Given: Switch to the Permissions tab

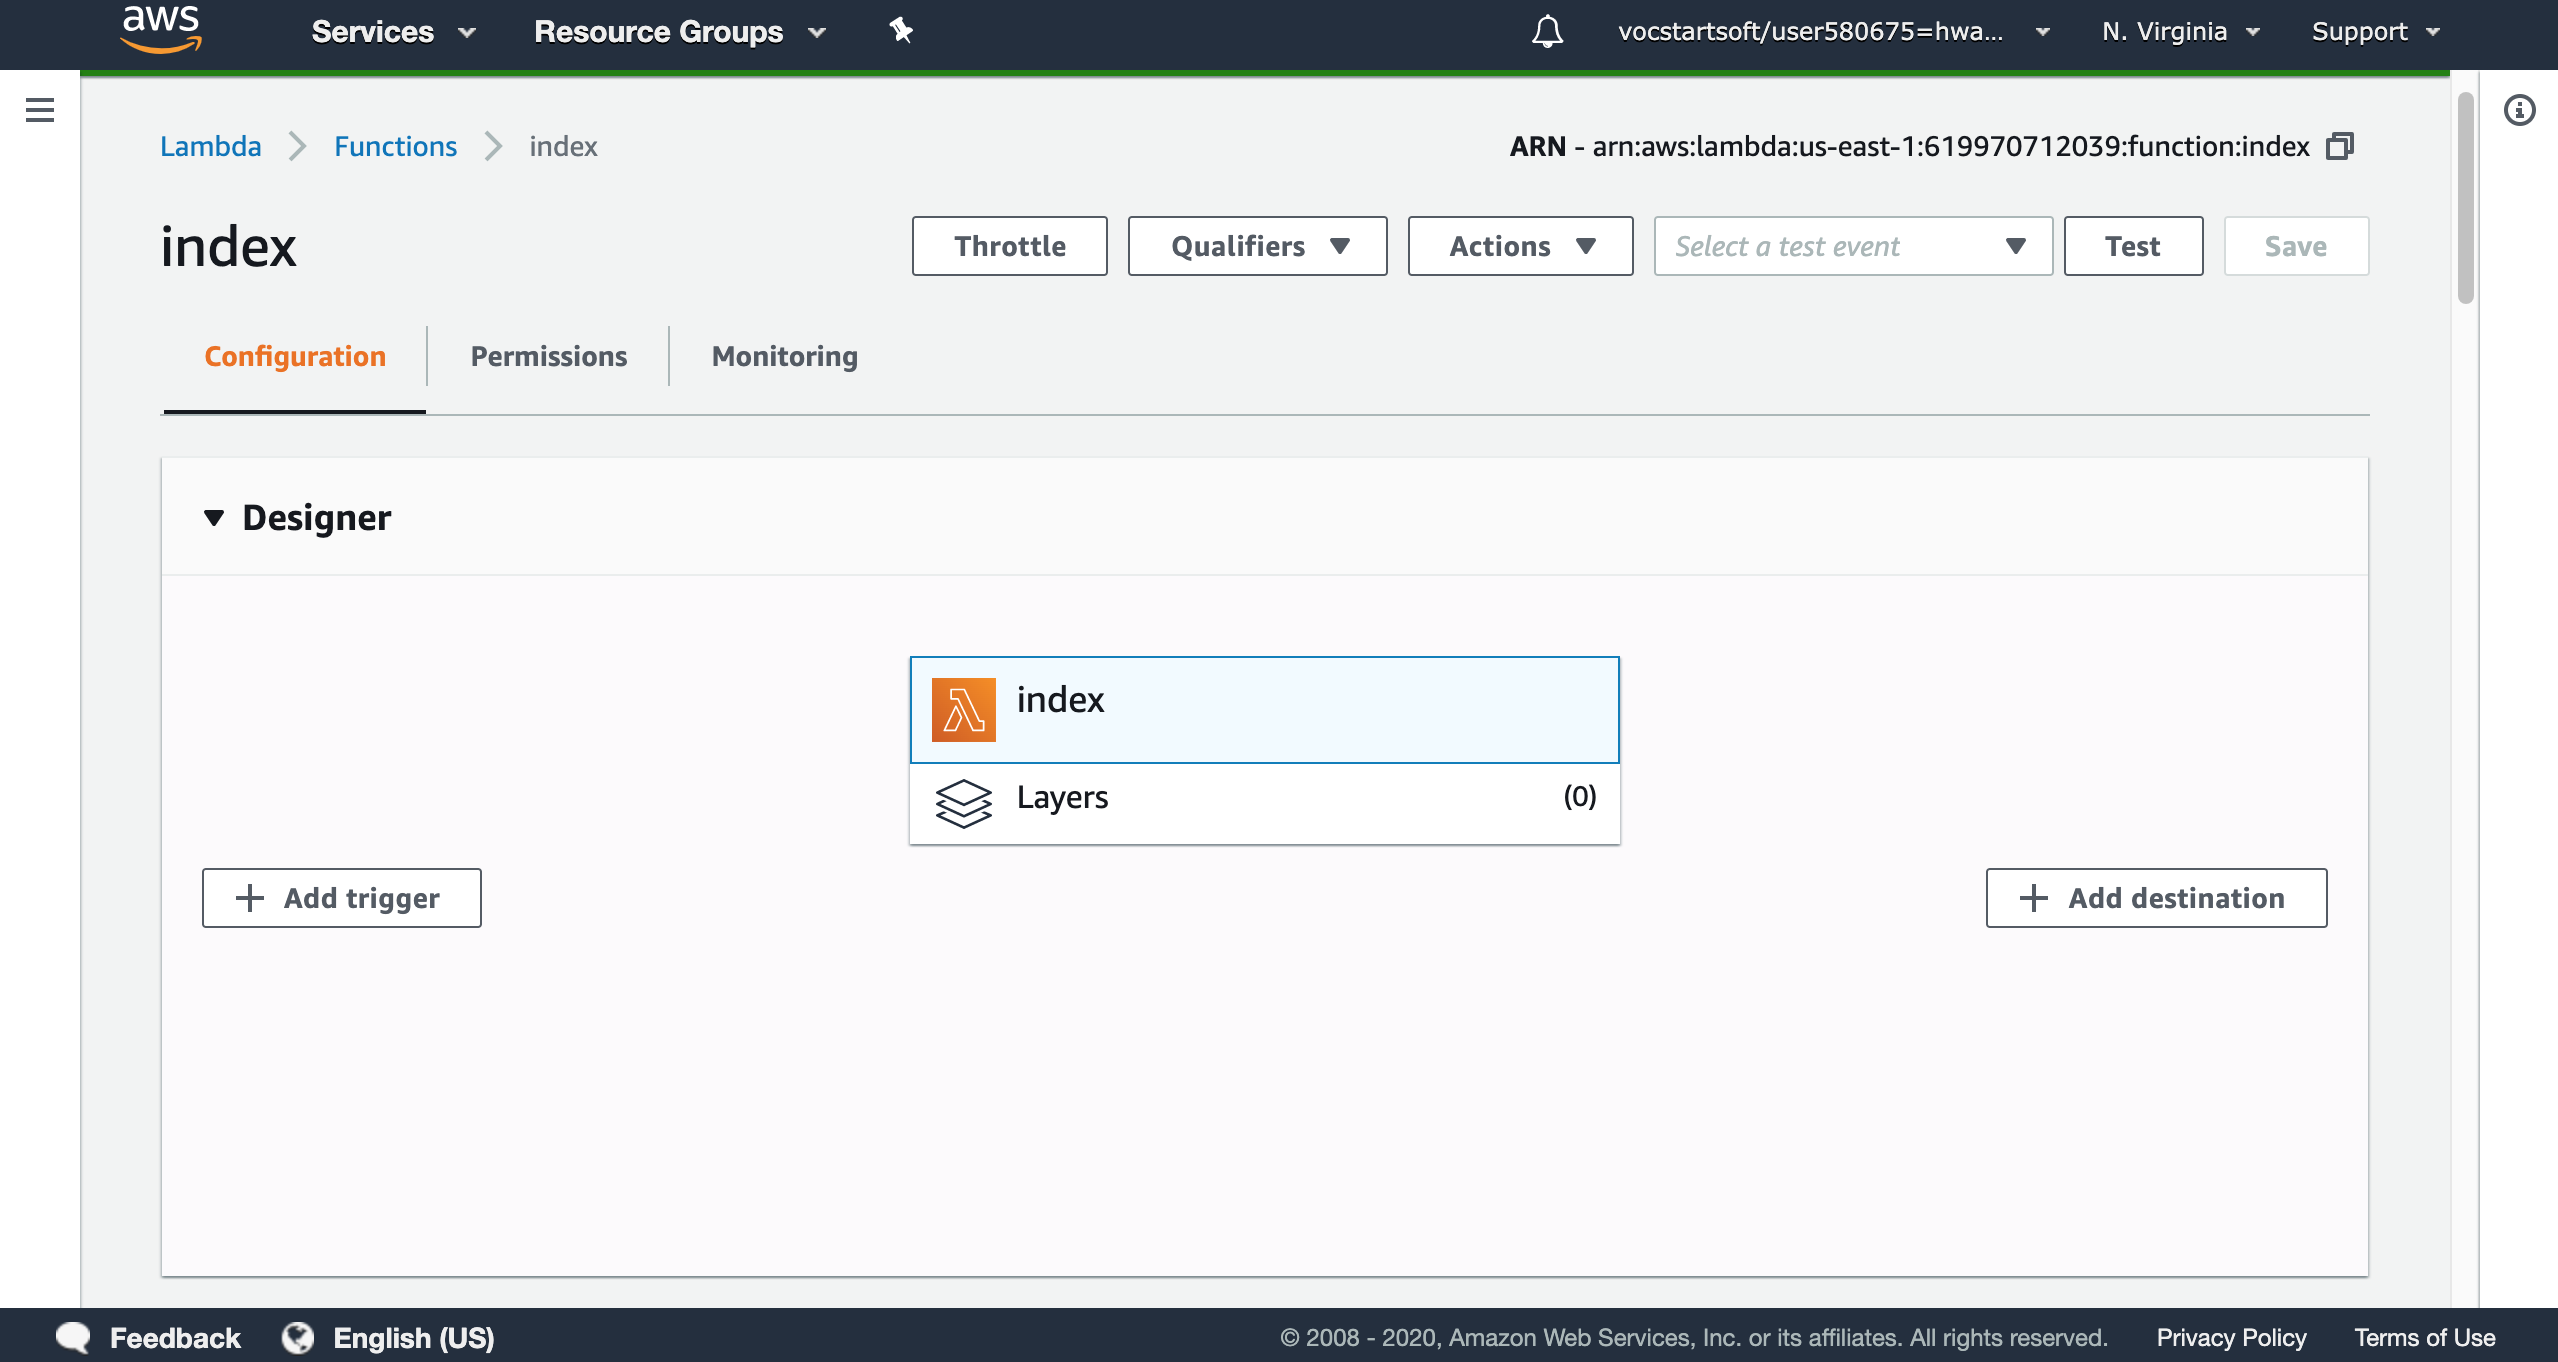Looking at the screenshot, I should click(x=548, y=356).
